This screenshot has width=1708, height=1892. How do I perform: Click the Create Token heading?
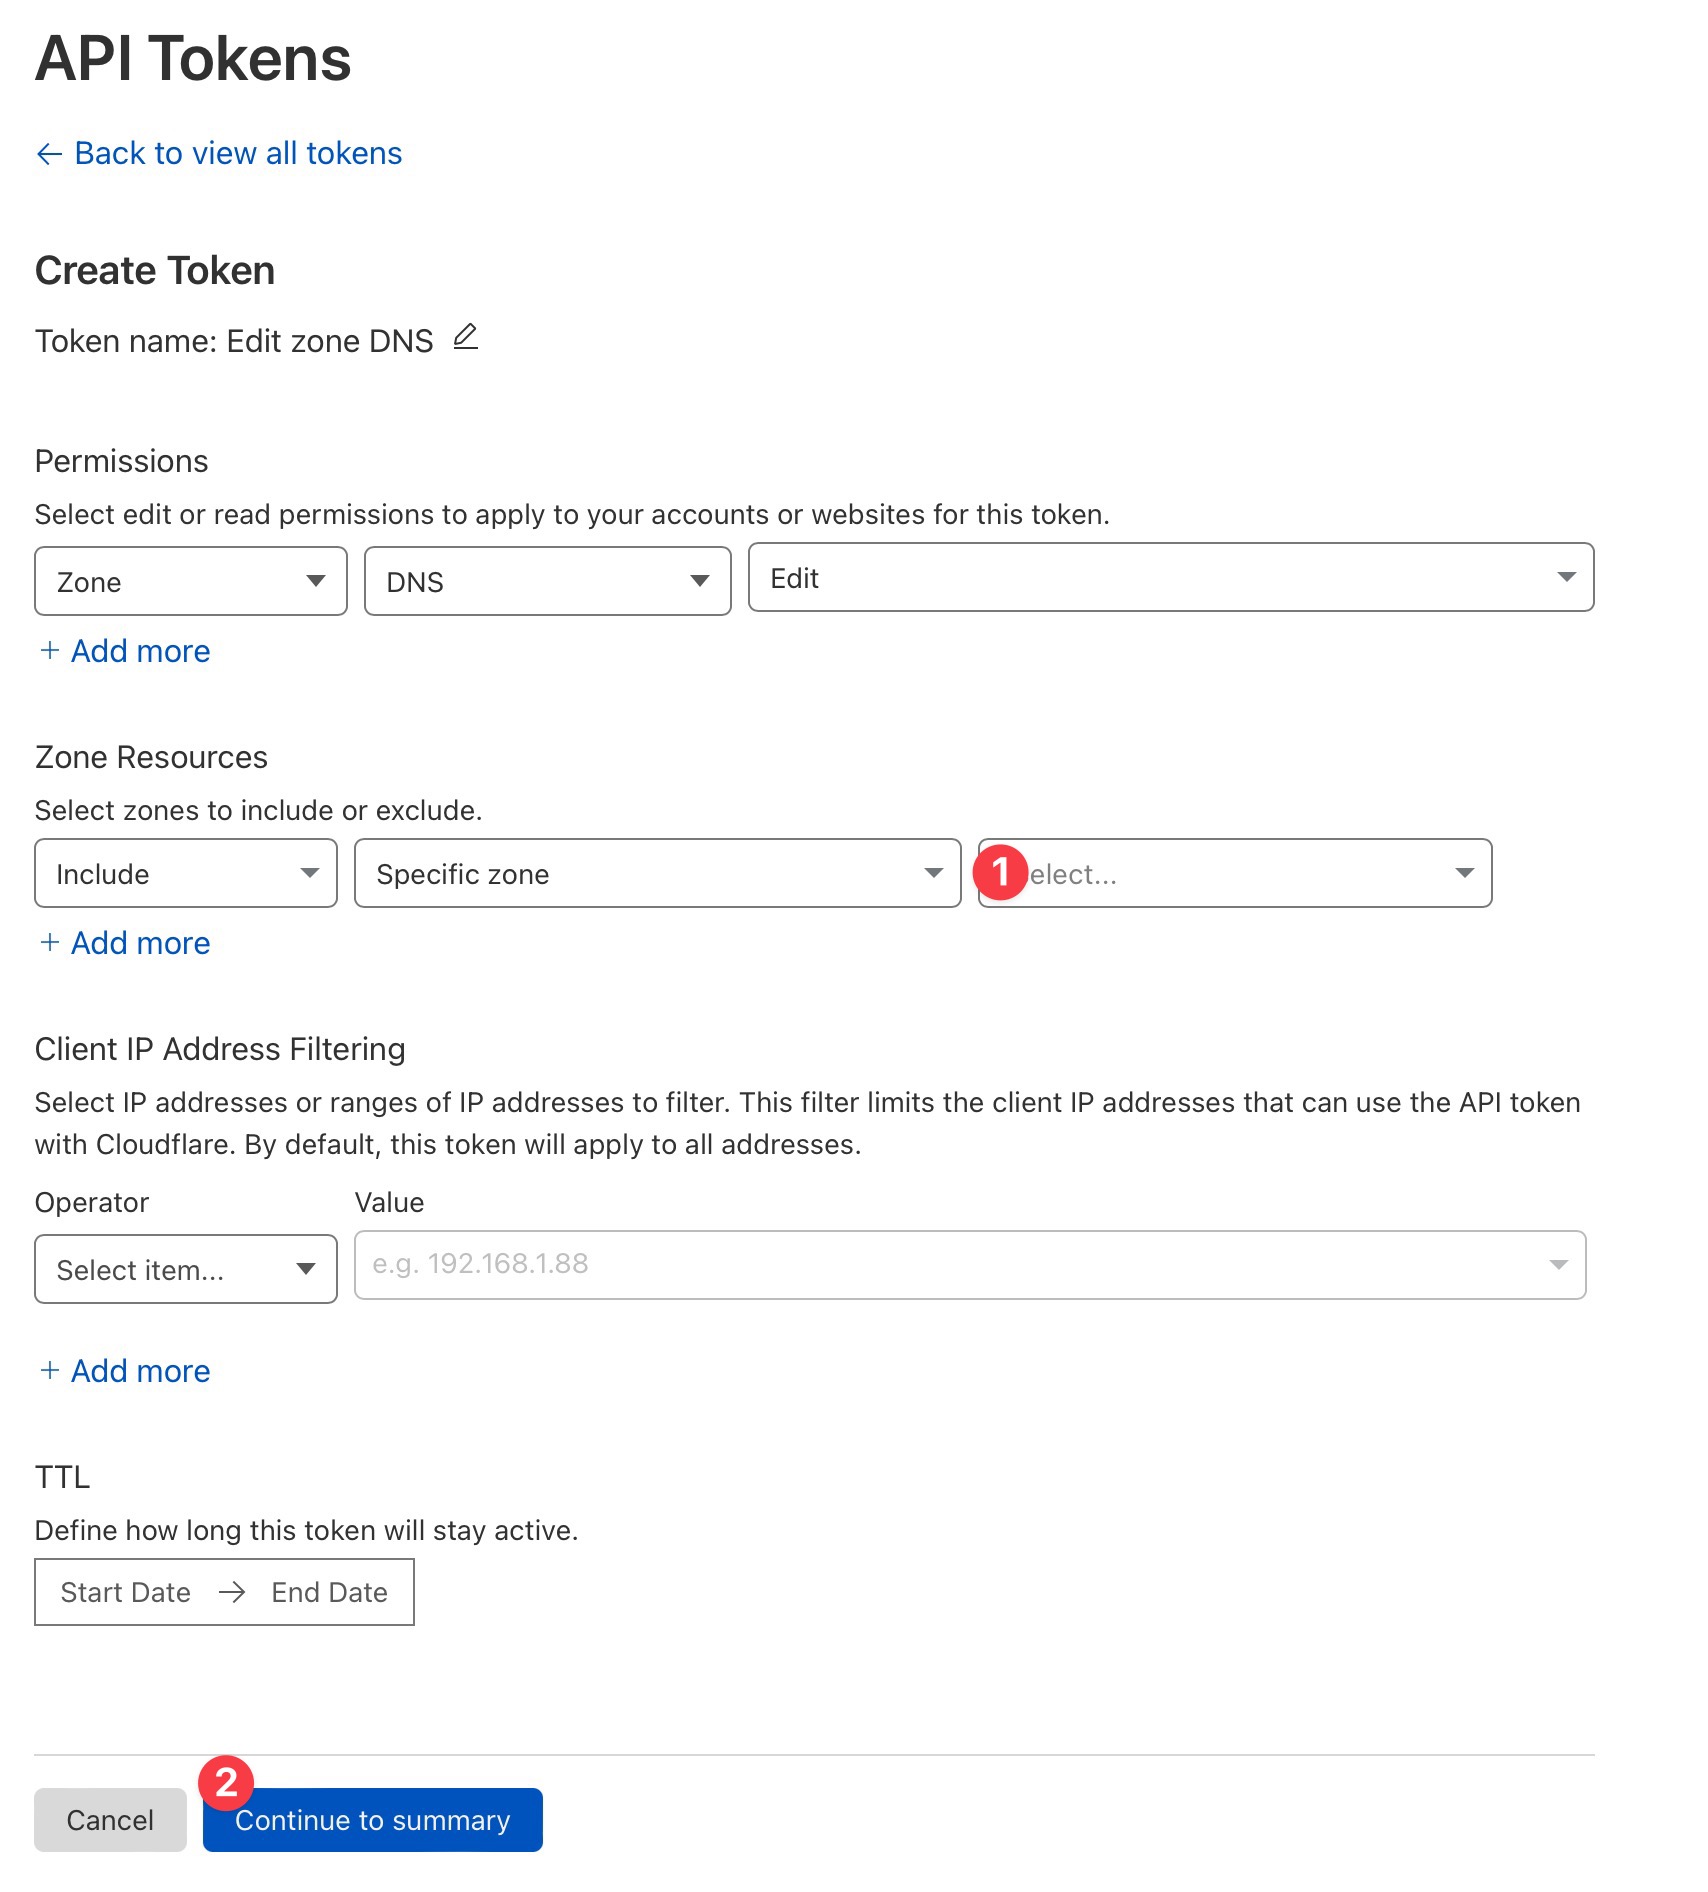point(155,271)
